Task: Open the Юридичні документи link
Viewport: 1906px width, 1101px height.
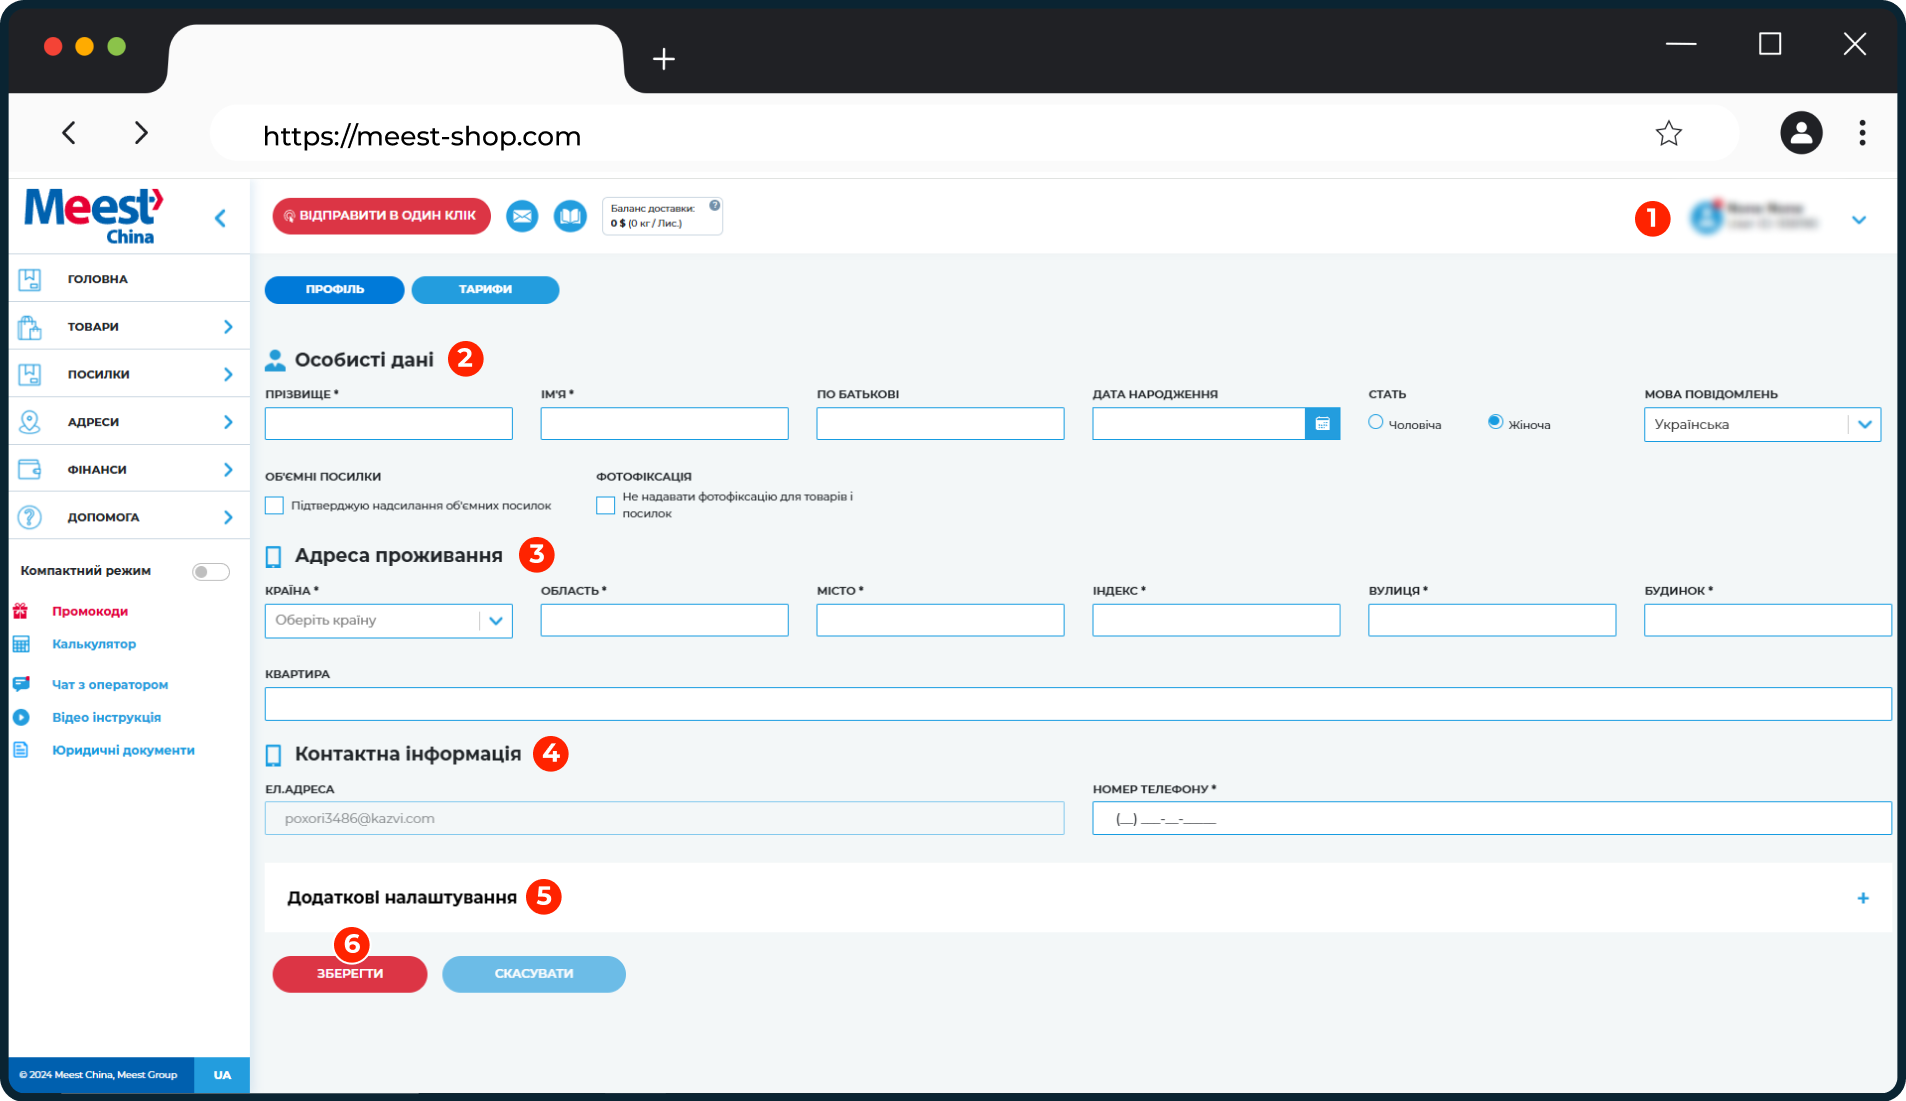Action: click(x=123, y=750)
